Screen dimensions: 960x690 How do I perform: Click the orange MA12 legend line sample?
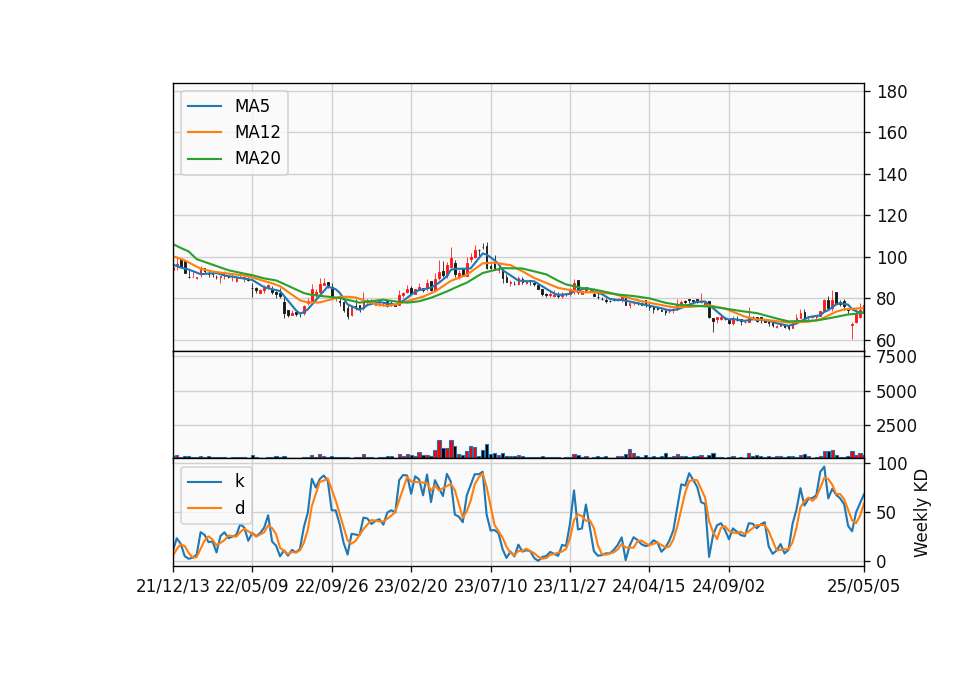(204, 132)
